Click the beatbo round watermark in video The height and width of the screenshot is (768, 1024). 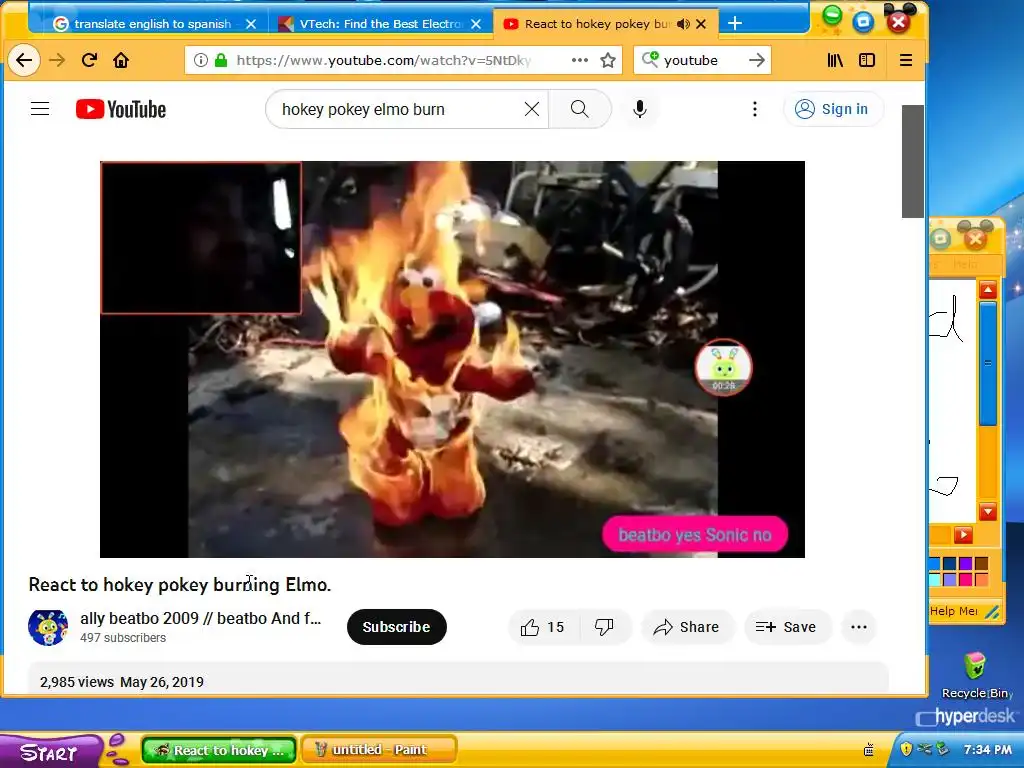pyautogui.click(x=724, y=368)
